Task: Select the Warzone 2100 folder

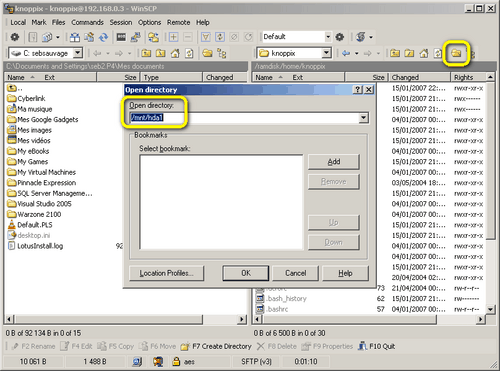Action: click(34, 214)
